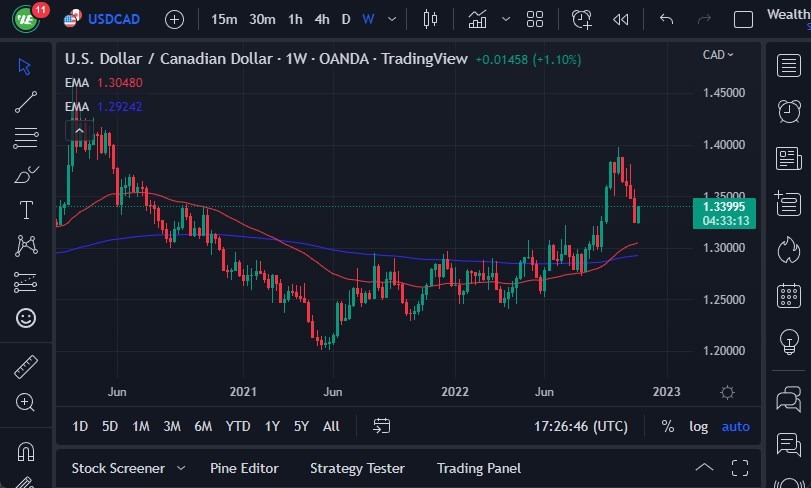The image size is (811, 488).
Task: Open the emoji icons tool
Action: click(x=26, y=318)
